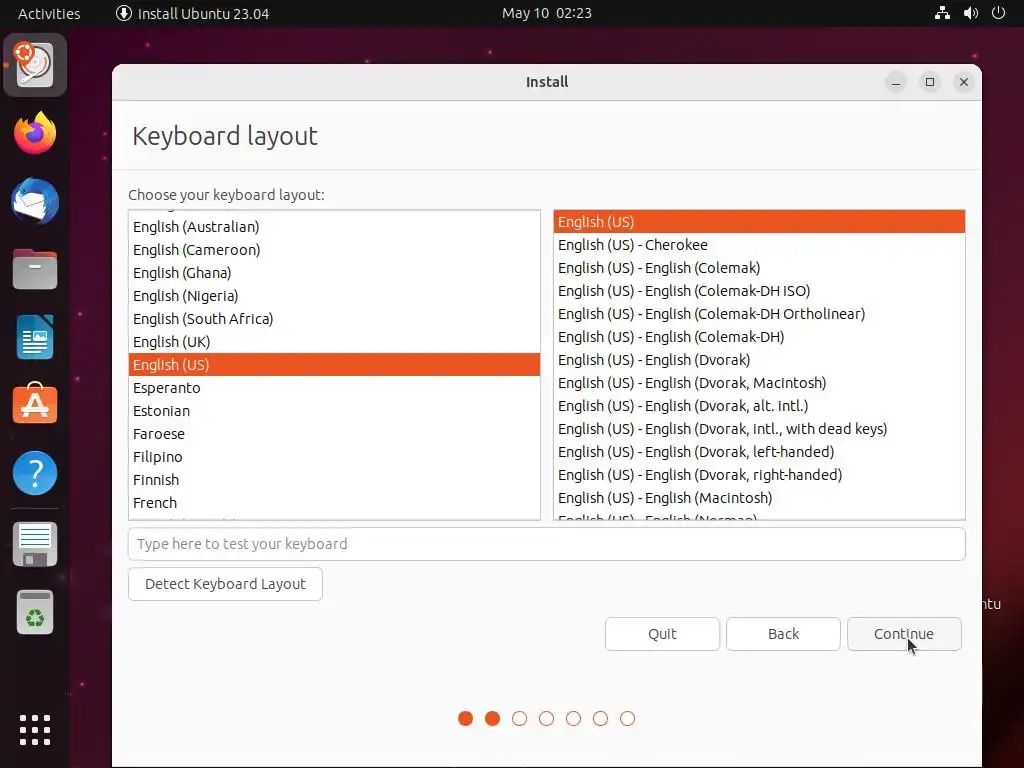
Task: Select Faroese layout
Action: coord(334,434)
